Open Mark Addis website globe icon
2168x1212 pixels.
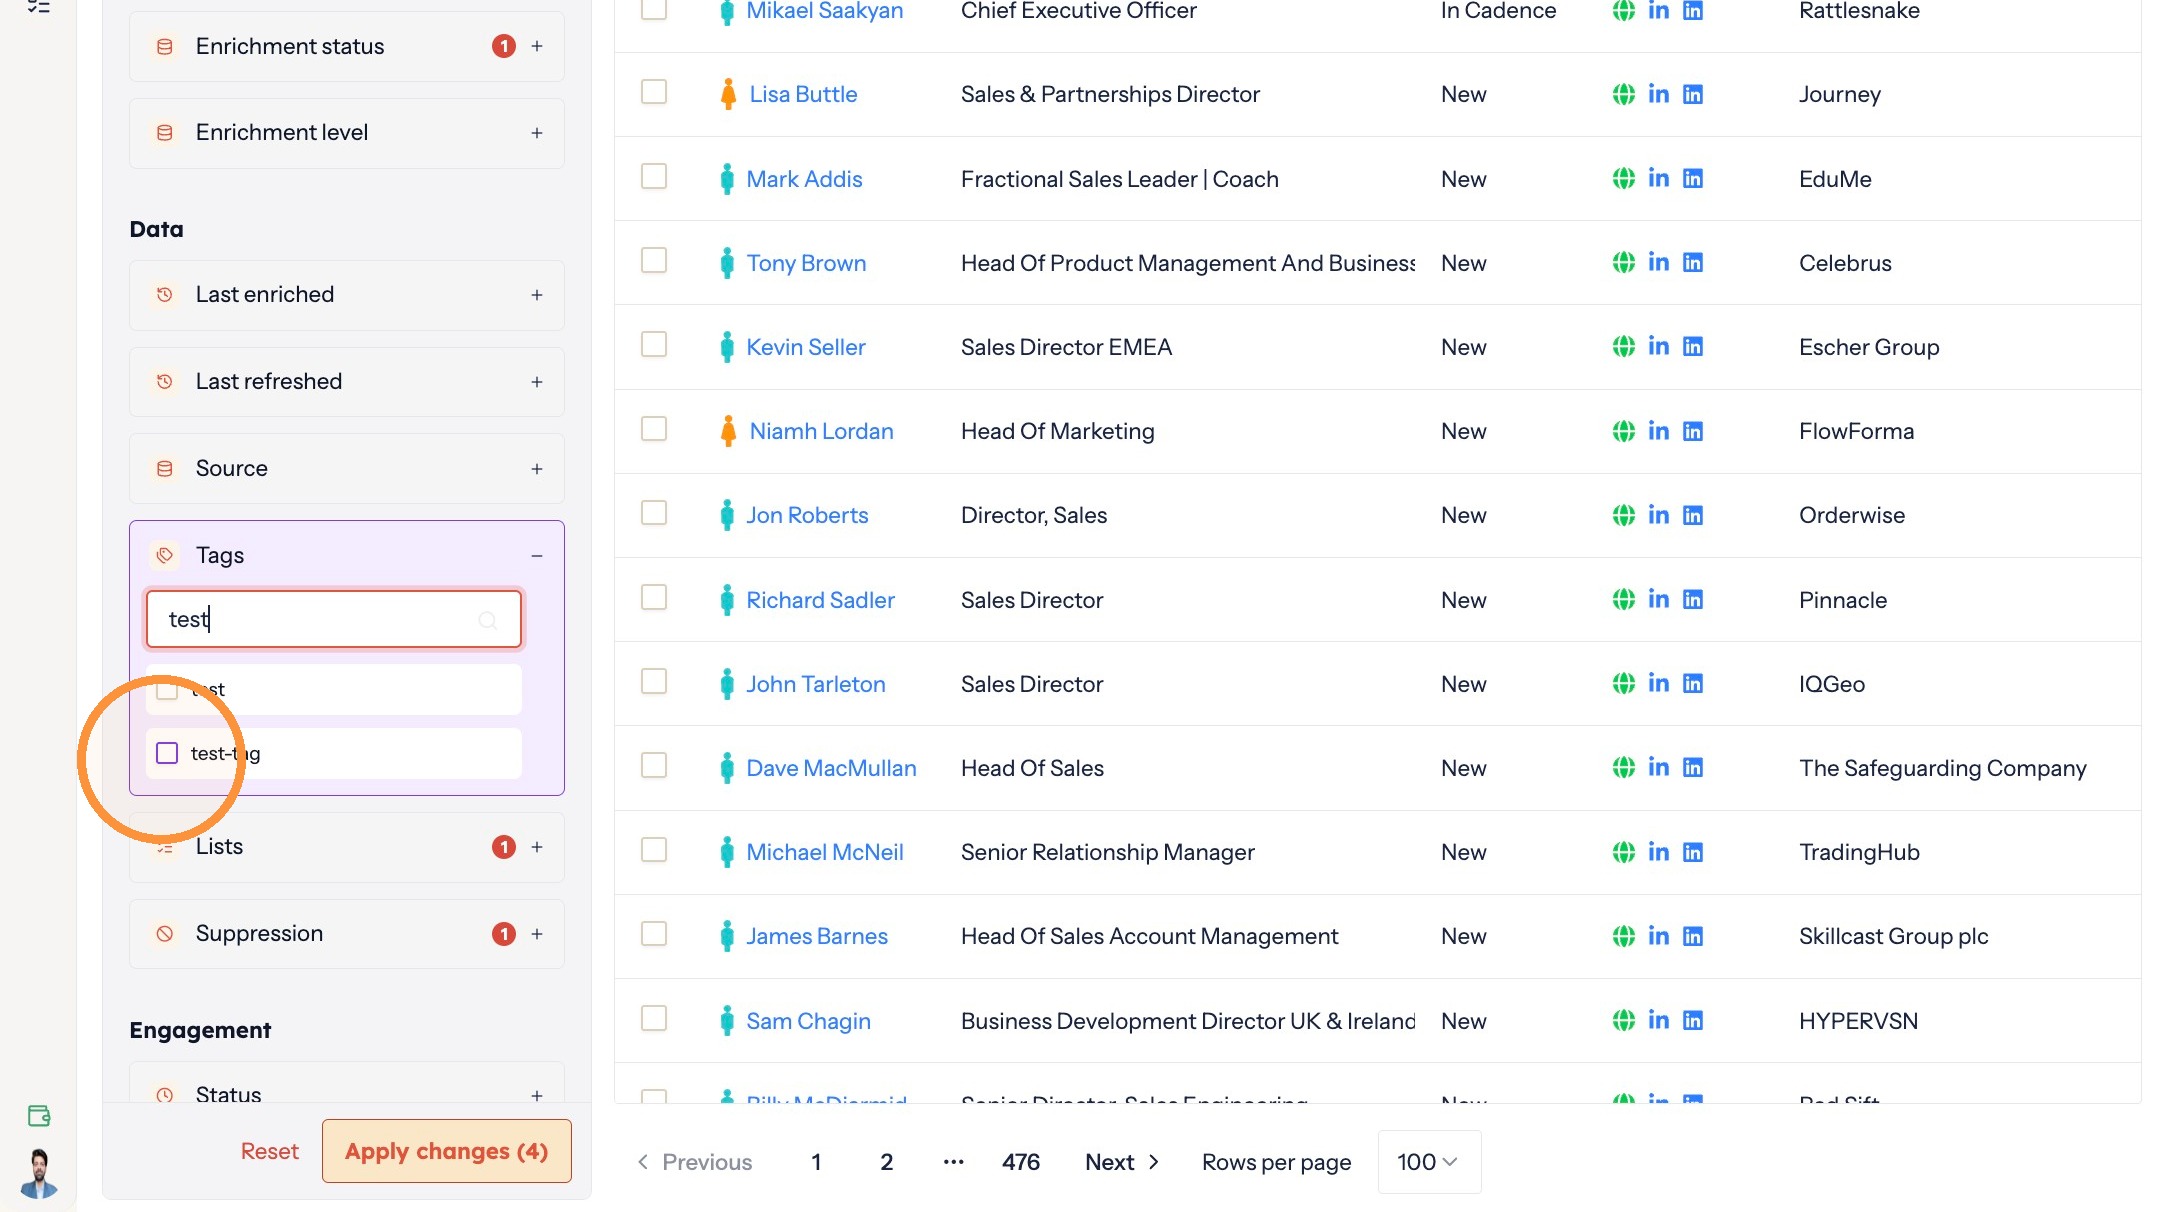coord(1623,178)
